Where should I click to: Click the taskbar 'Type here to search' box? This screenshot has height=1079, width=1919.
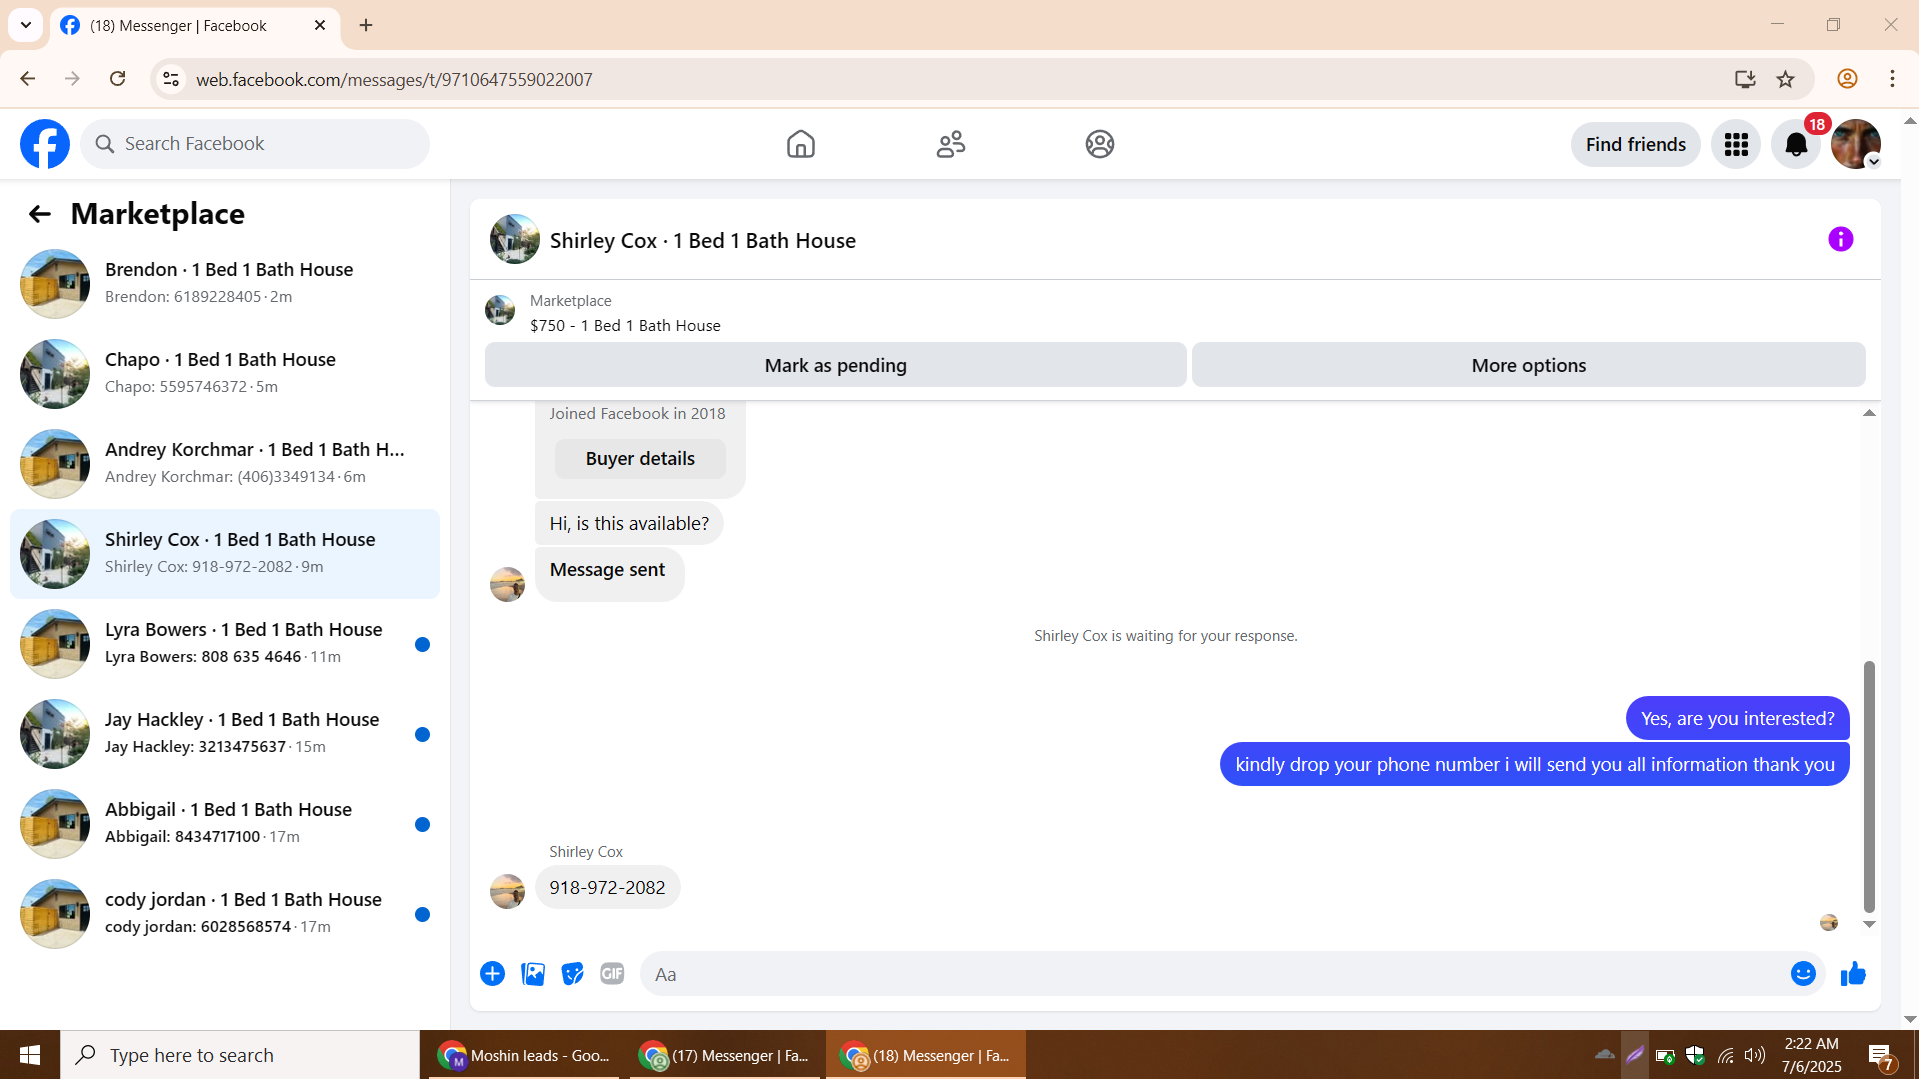coord(240,1055)
